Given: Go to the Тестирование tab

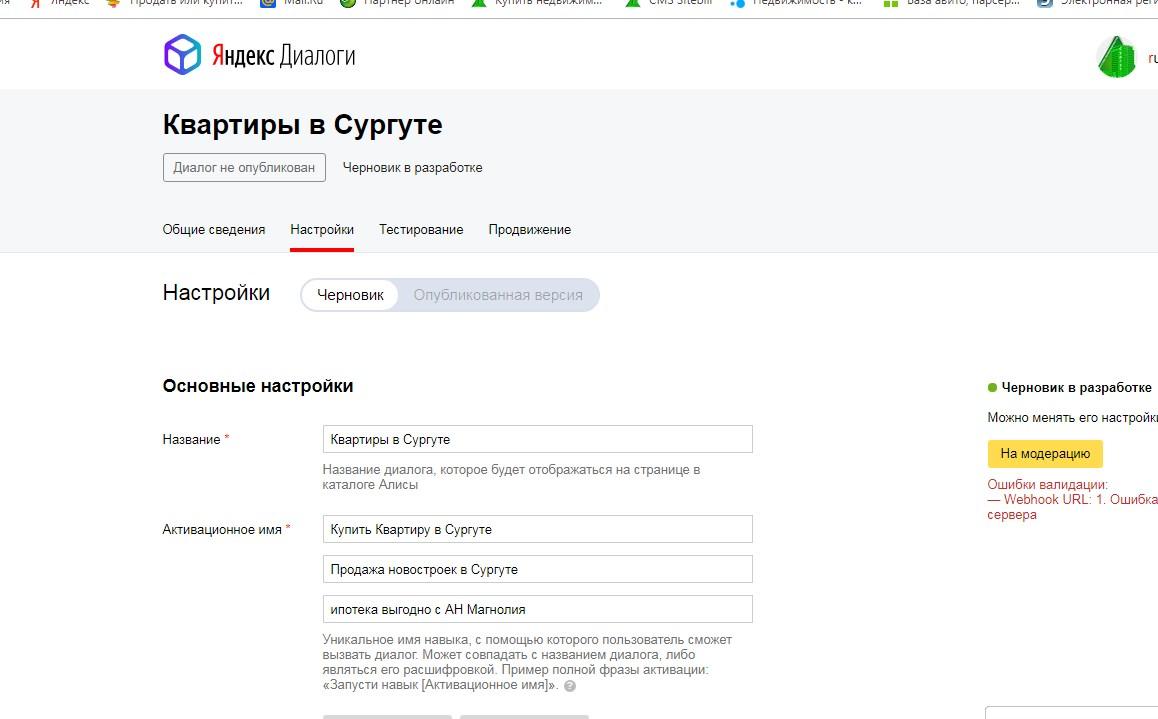Looking at the screenshot, I should click(x=421, y=230).
